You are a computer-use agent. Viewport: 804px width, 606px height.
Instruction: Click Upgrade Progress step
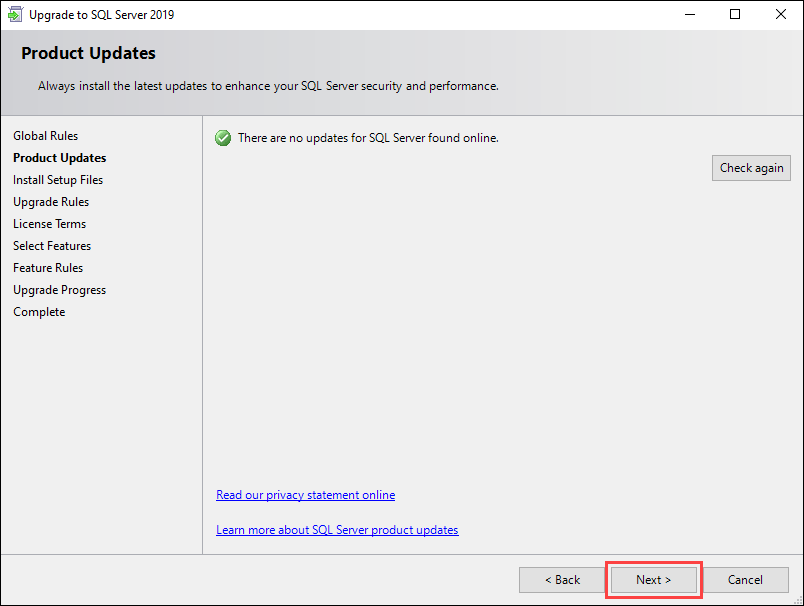pyautogui.click(x=59, y=290)
